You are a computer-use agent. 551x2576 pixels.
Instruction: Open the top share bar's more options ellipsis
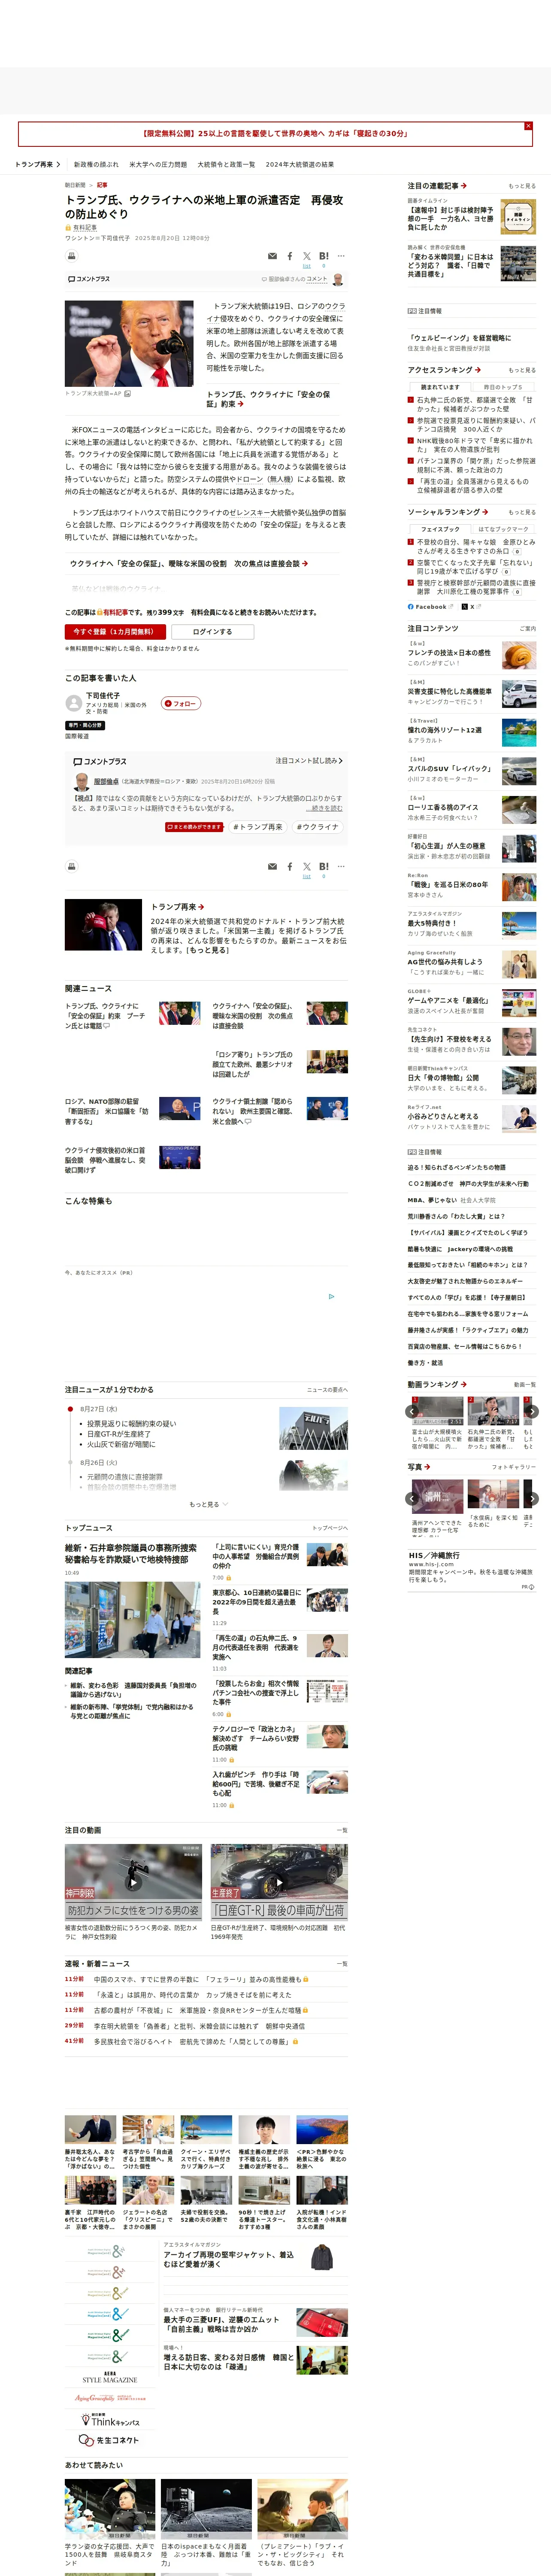tap(341, 256)
